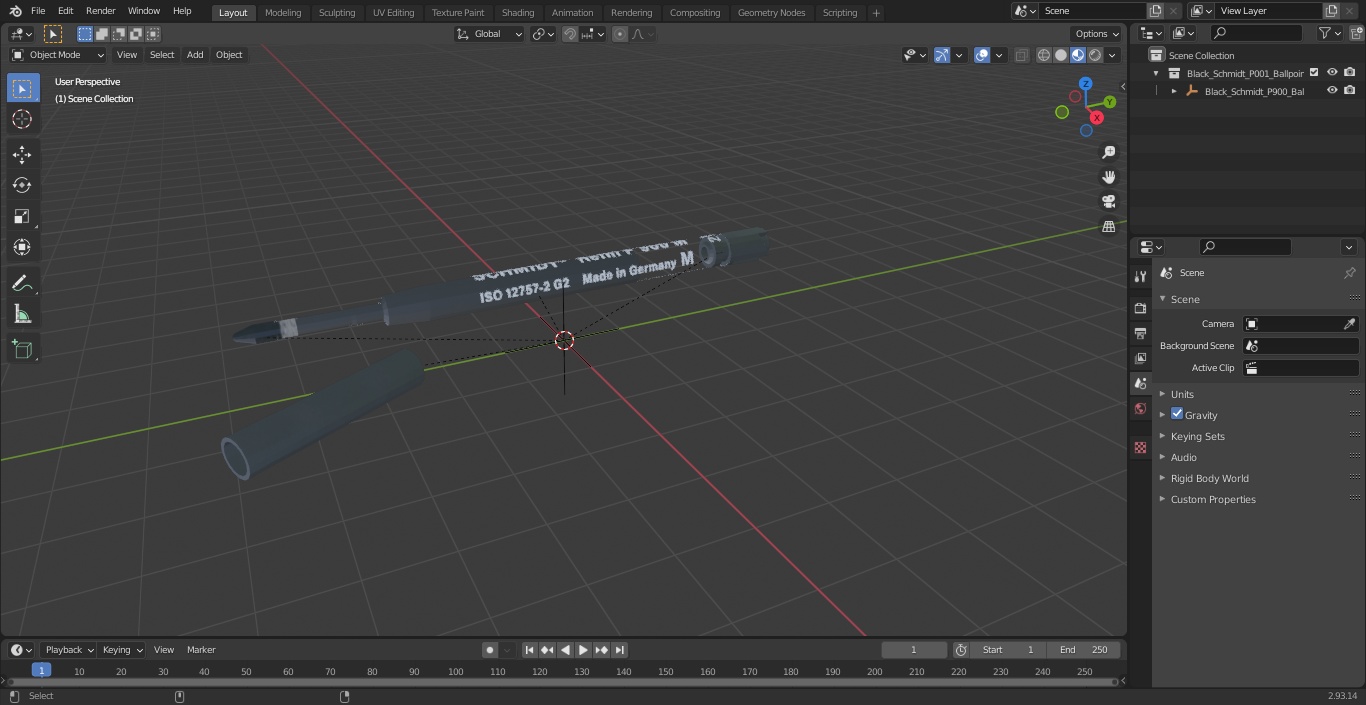This screenshot has width=1366, height=705.
Task: Toggle proportional editing
Action: click(620, 34)
